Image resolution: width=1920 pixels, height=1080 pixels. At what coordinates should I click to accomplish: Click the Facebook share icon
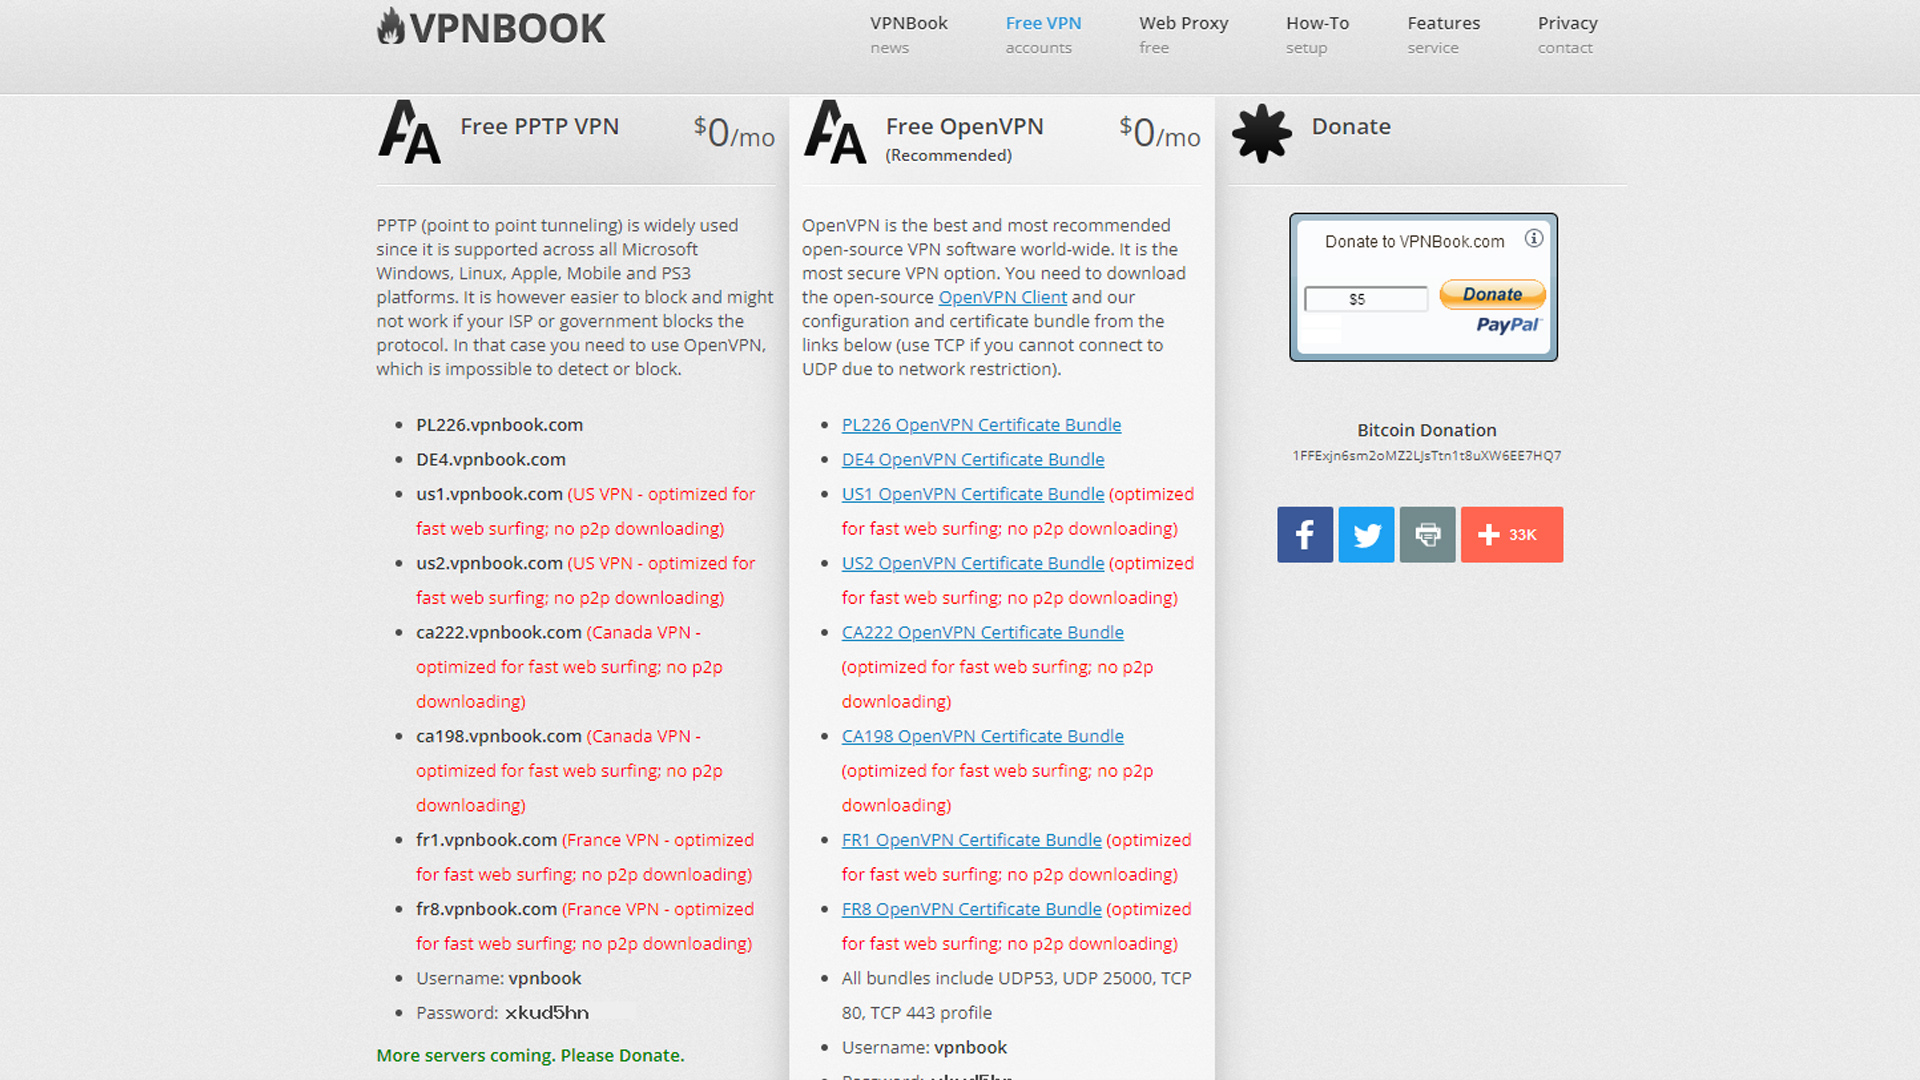tap(1305, 534)
